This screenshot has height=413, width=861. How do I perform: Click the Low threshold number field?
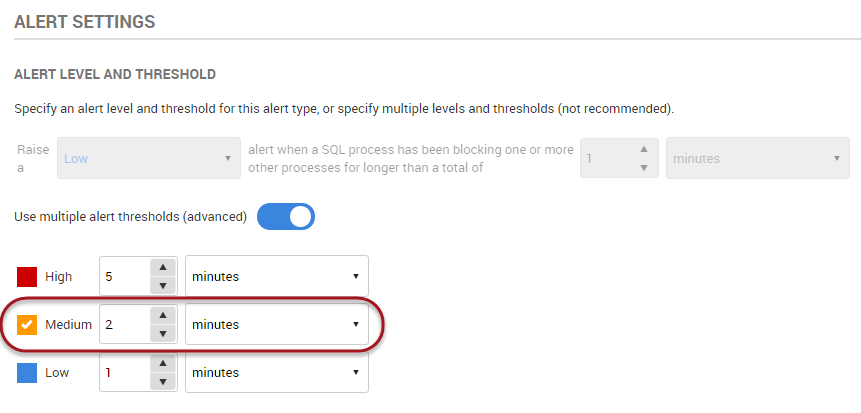[123, 372]
